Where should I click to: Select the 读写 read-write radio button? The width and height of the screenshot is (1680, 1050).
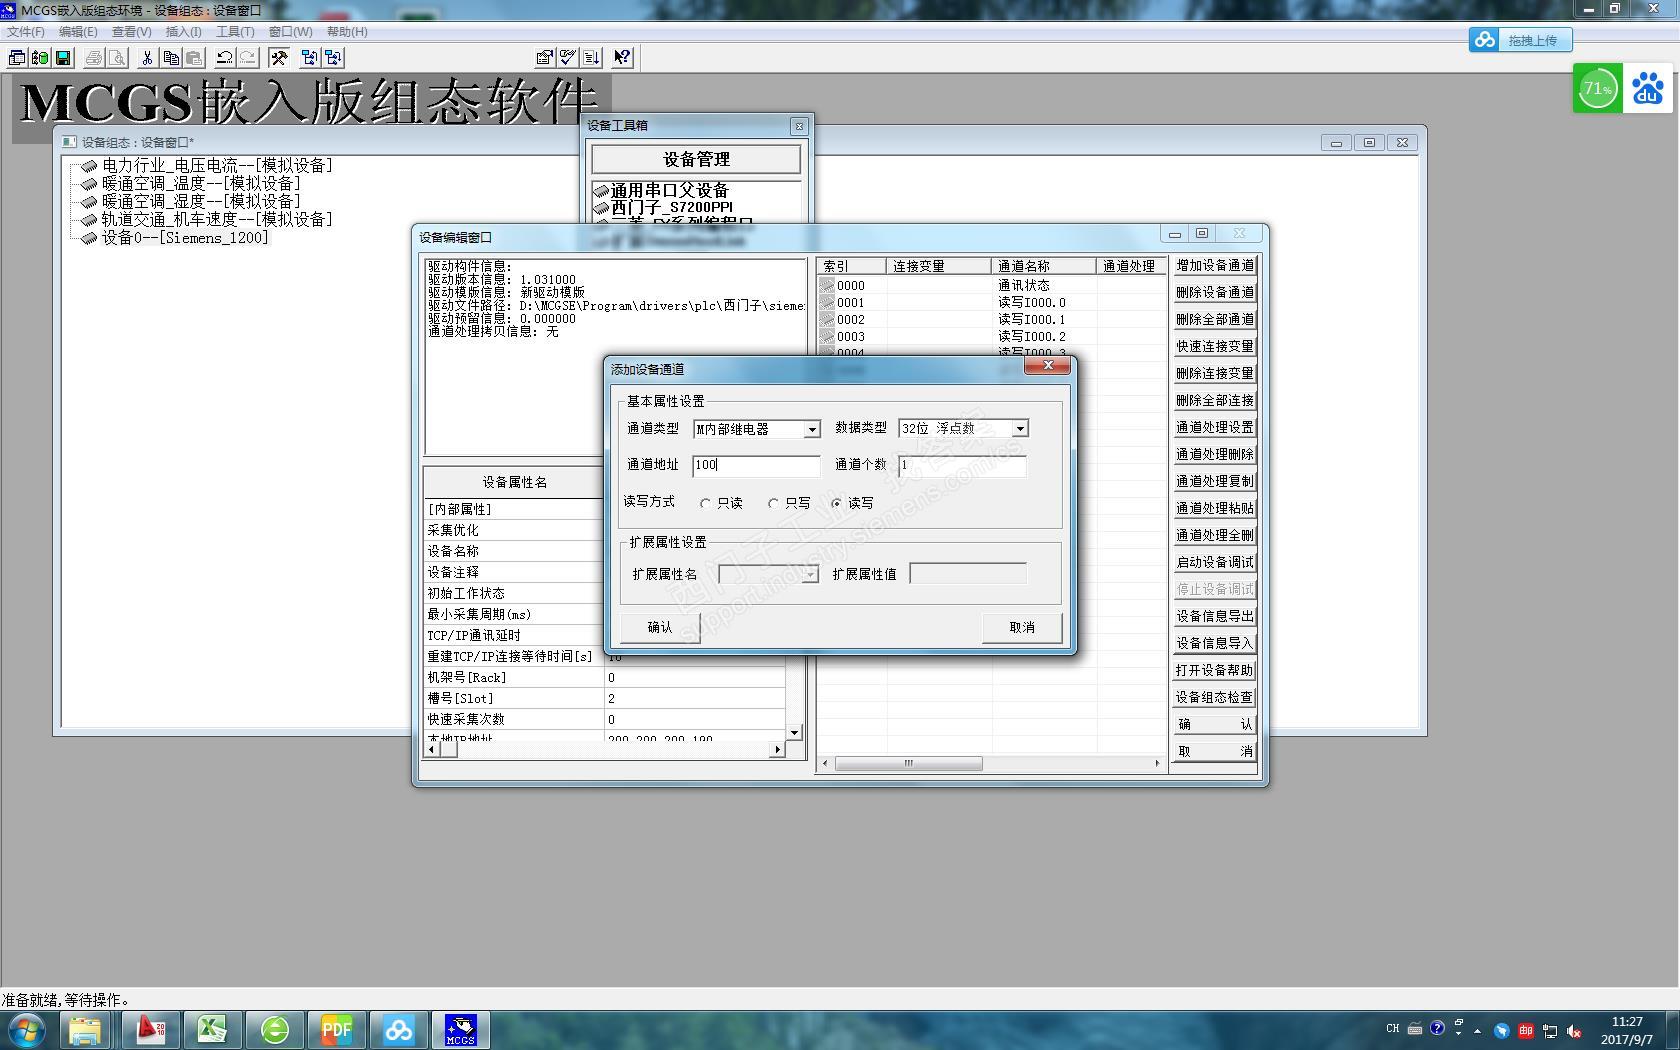click(837, 503)
